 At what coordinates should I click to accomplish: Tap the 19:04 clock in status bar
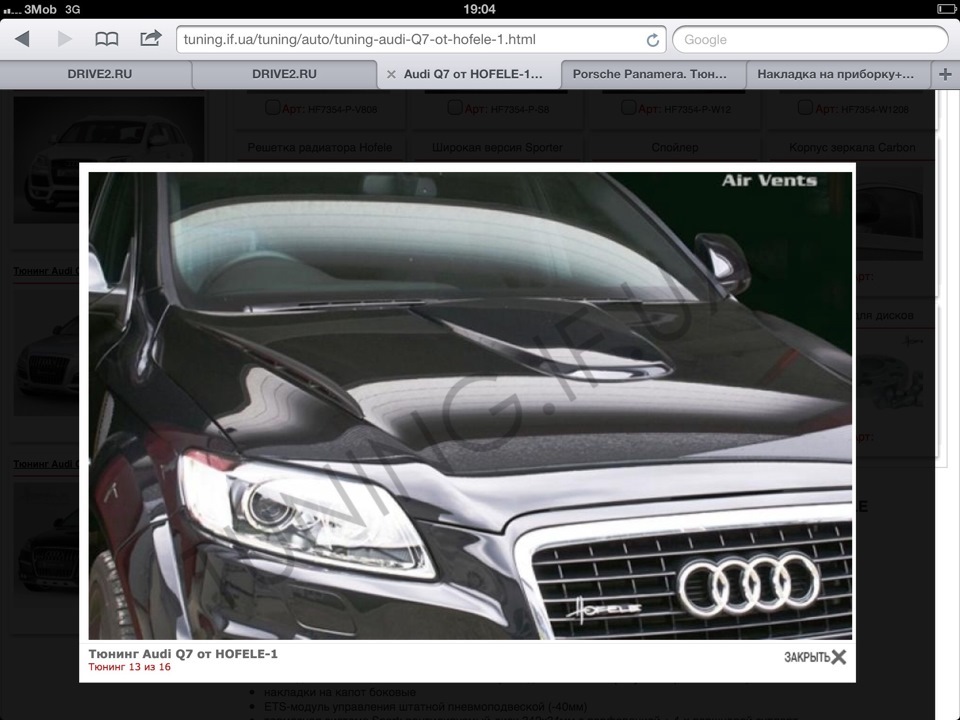tap(479, 9)
